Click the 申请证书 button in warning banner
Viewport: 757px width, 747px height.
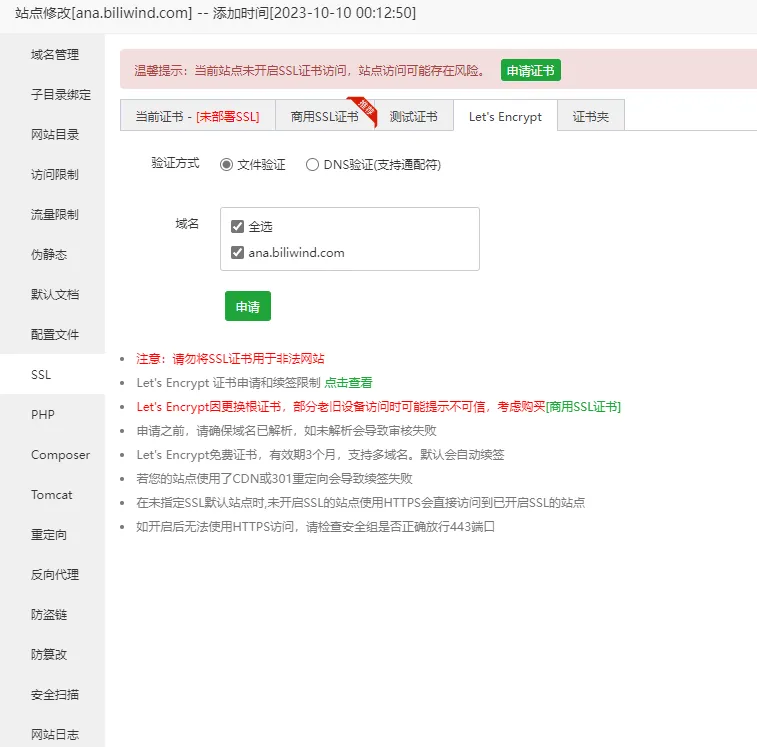pyautogui.click(x=530, y=70)
